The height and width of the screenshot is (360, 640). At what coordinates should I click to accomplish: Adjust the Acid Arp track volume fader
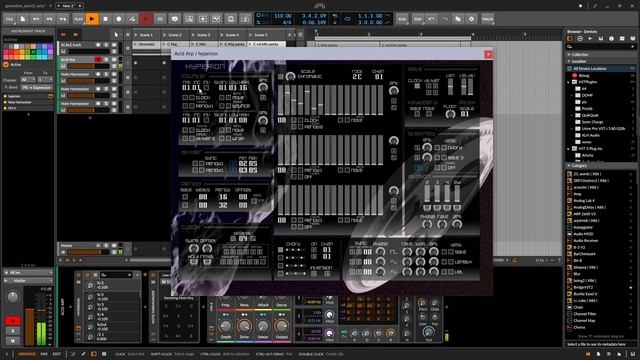click(89, 66)
